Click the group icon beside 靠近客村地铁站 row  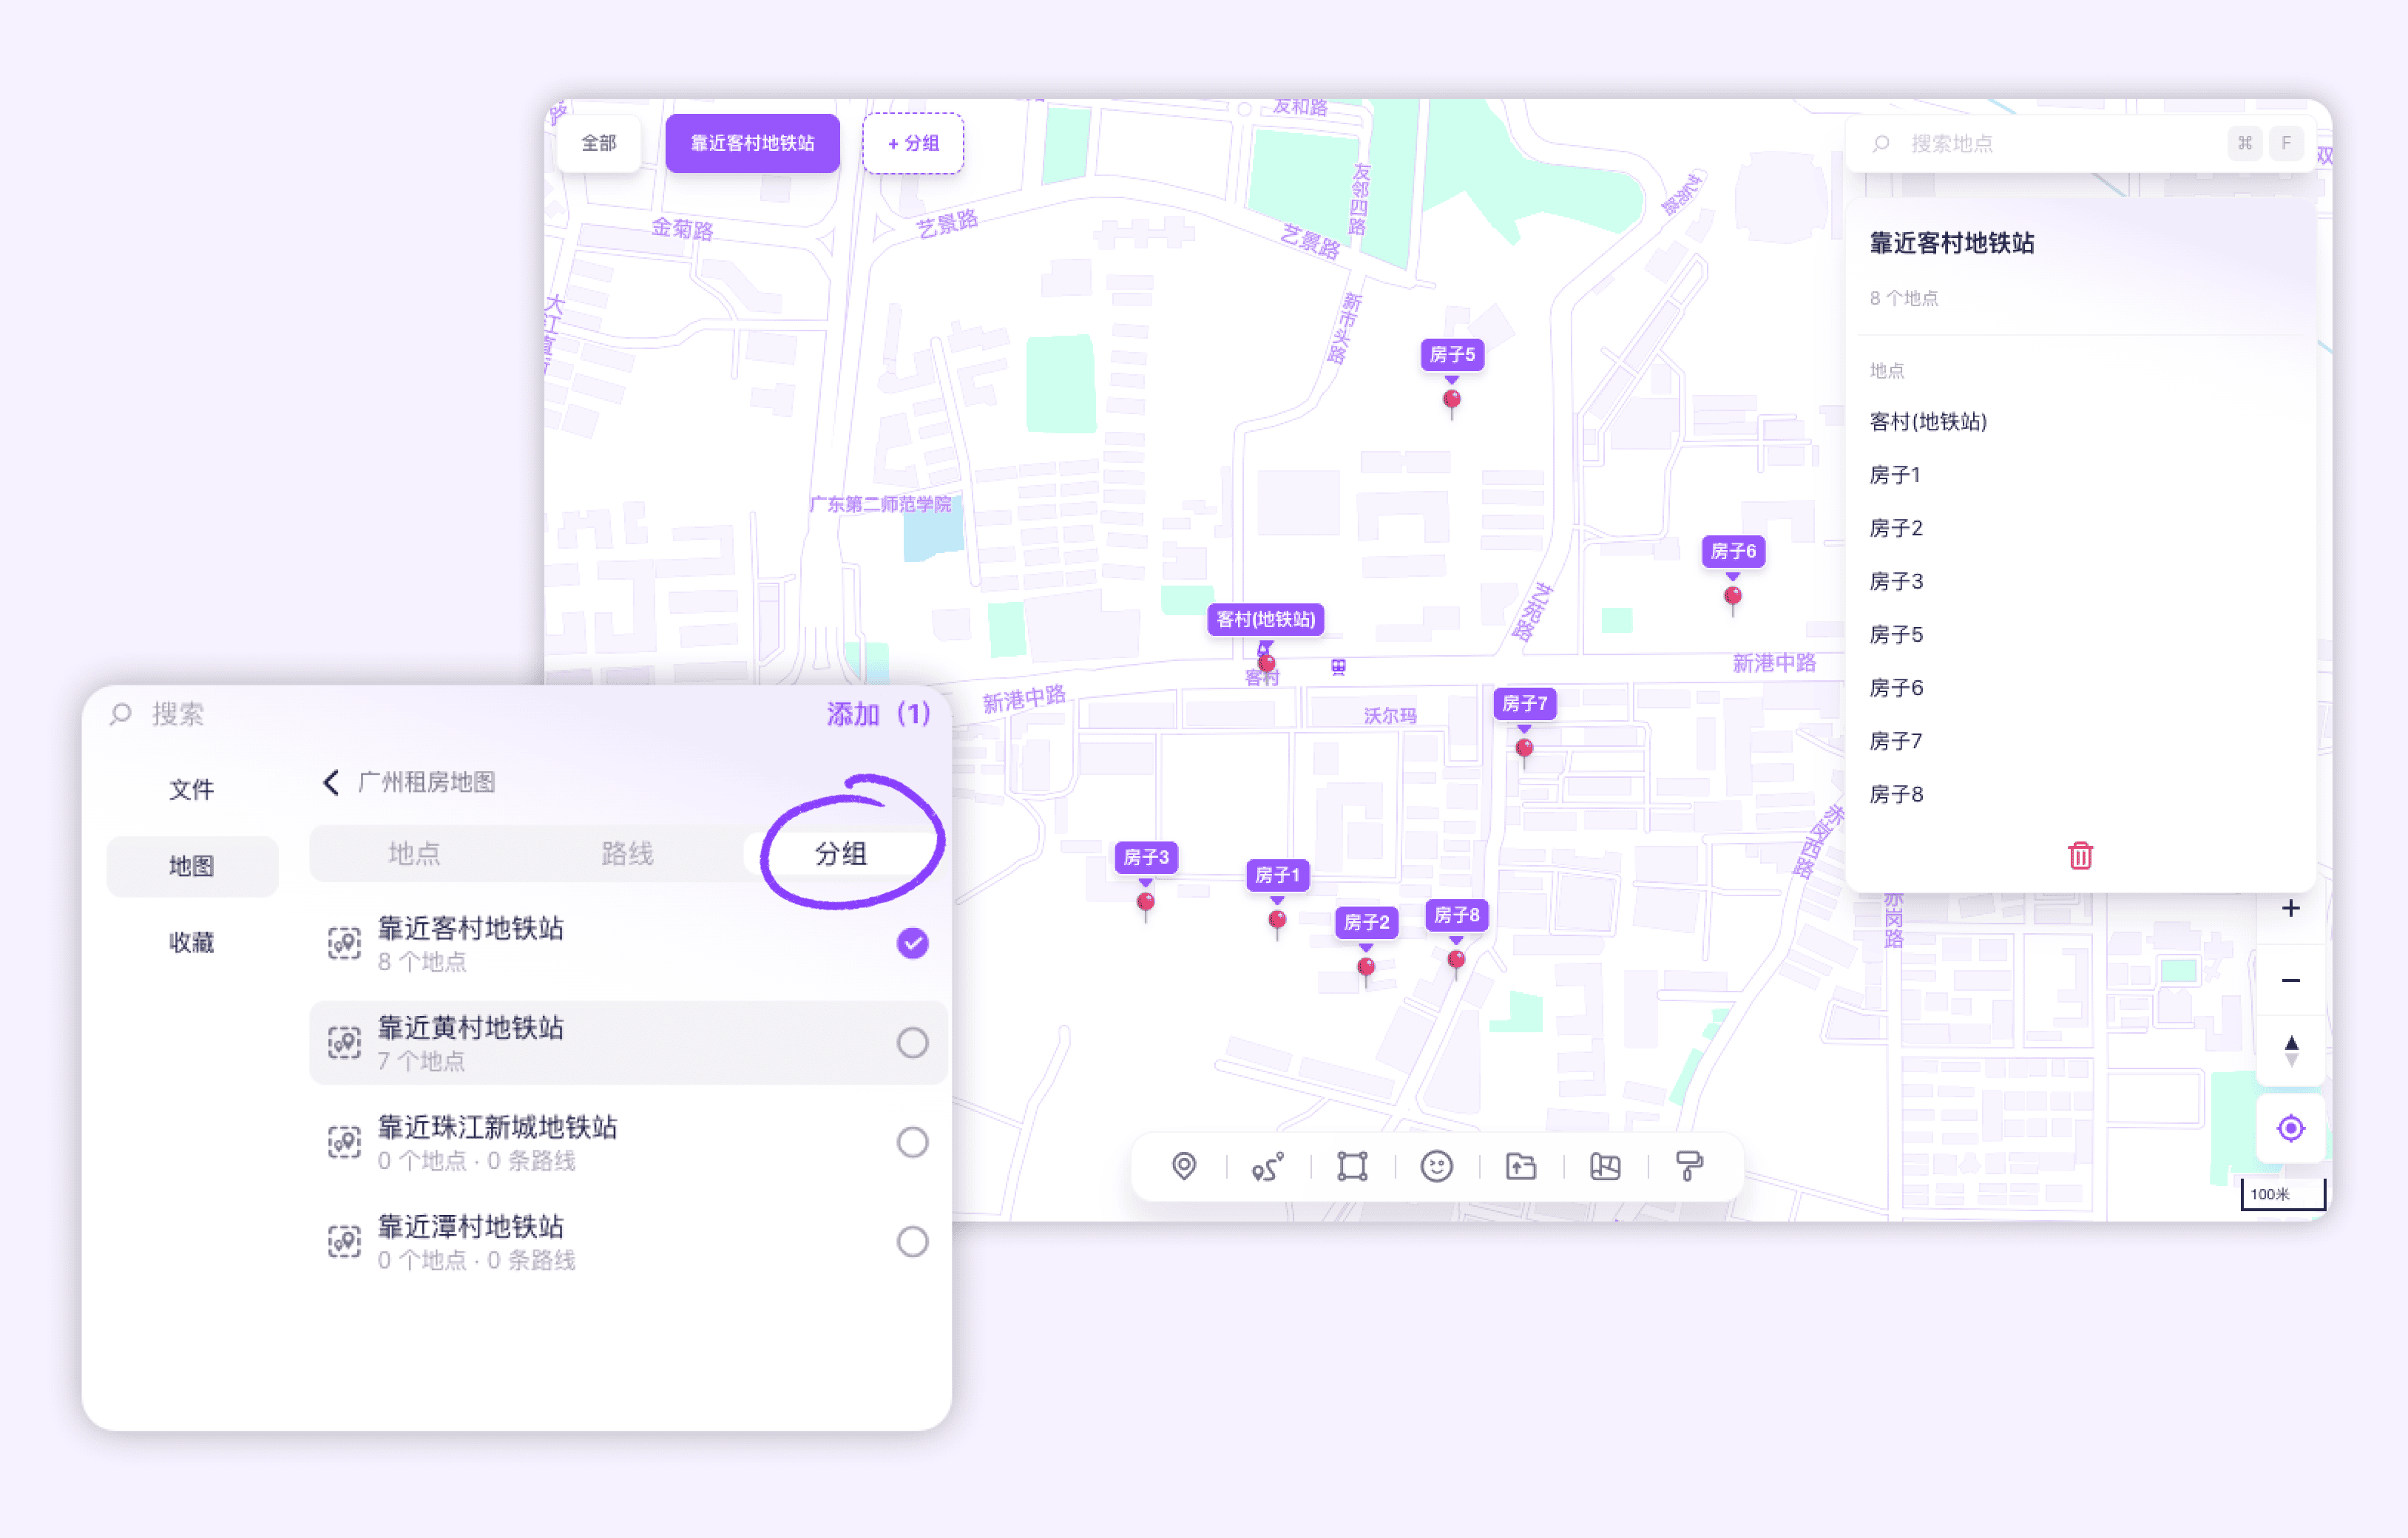coord(344,943)
